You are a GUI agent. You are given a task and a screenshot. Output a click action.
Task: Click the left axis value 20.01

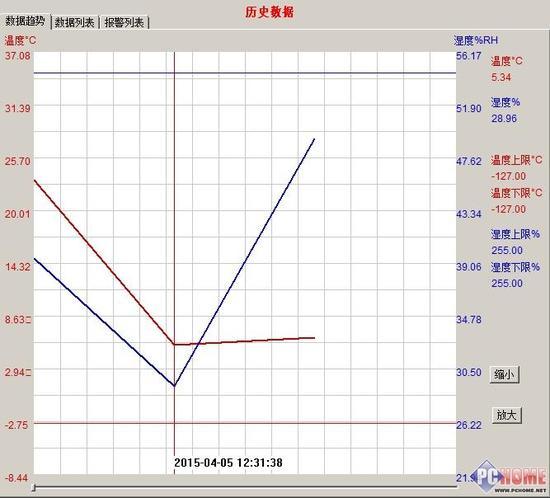click(18, 214)
